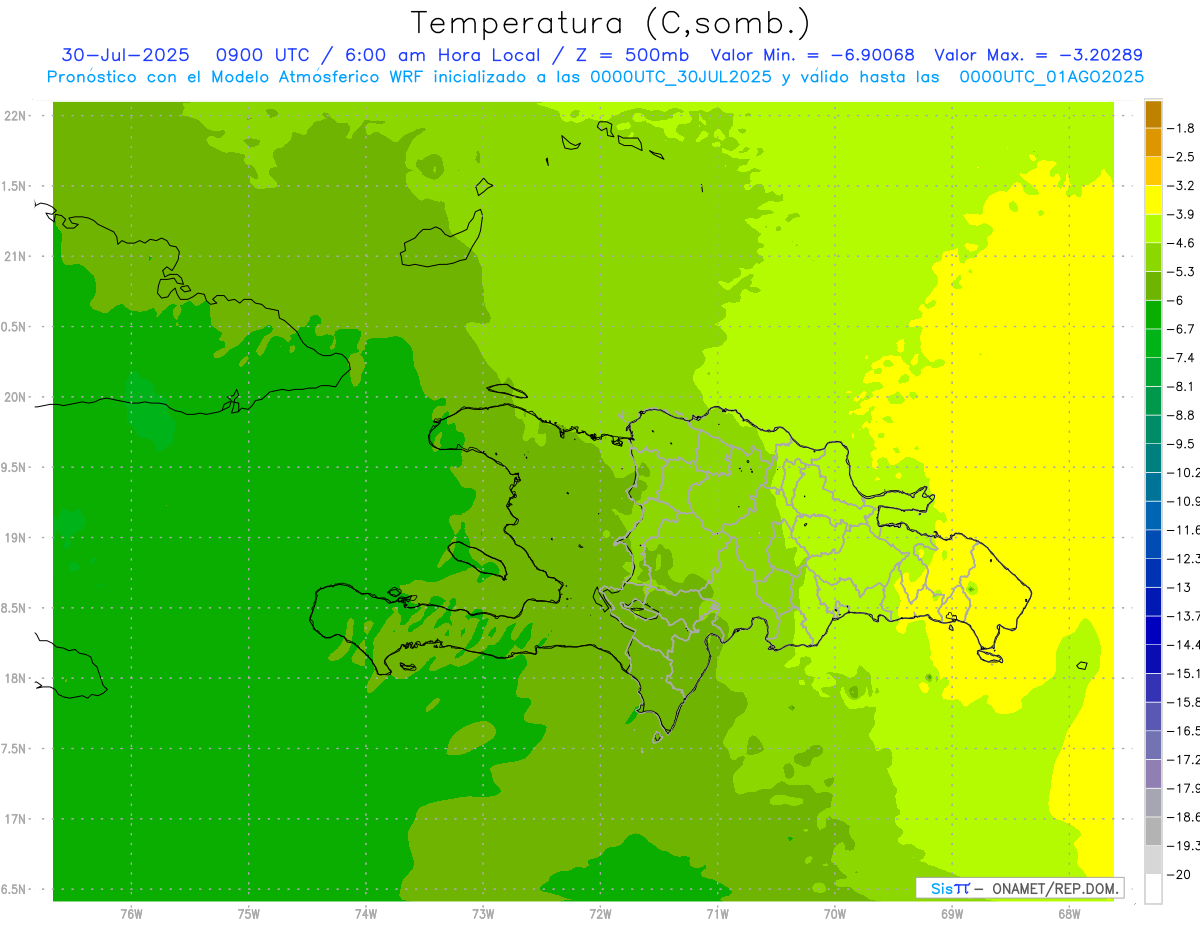Click the '74W' longitude label
The image size is (1200, 927).
[366, 913]
